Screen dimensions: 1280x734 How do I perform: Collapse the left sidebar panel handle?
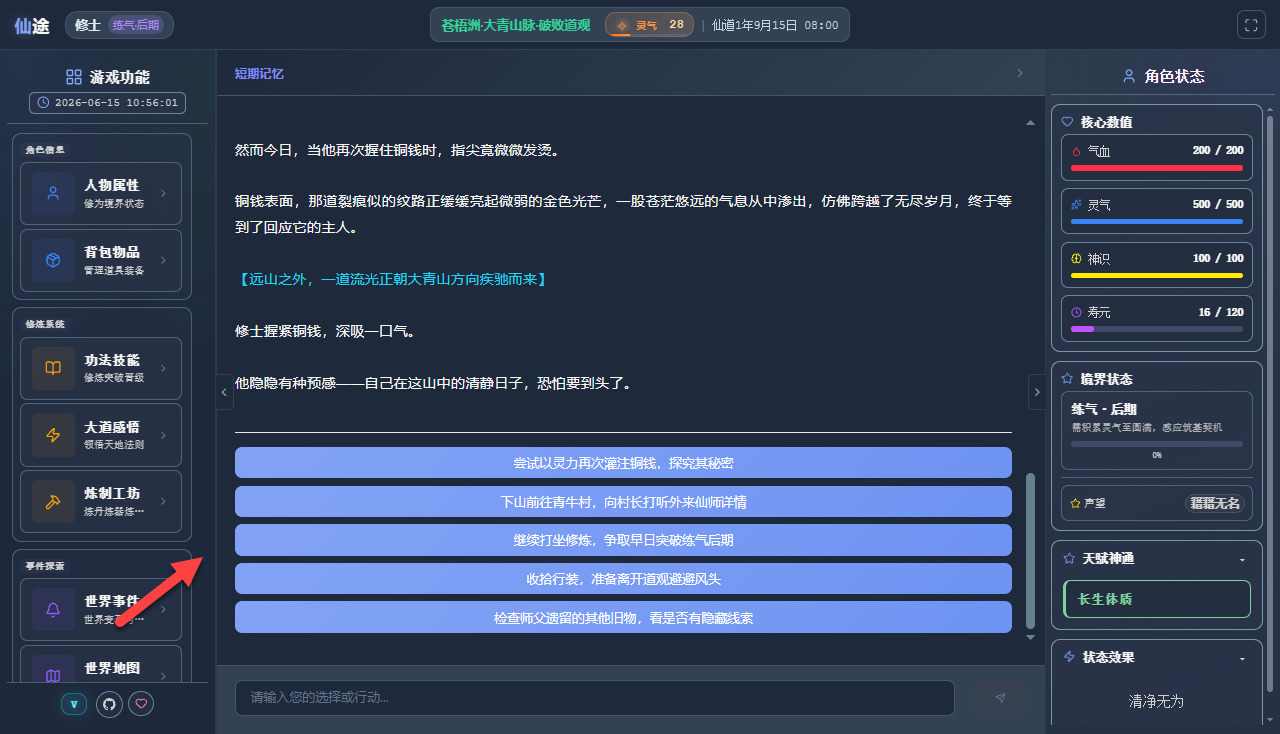[225, 392]
